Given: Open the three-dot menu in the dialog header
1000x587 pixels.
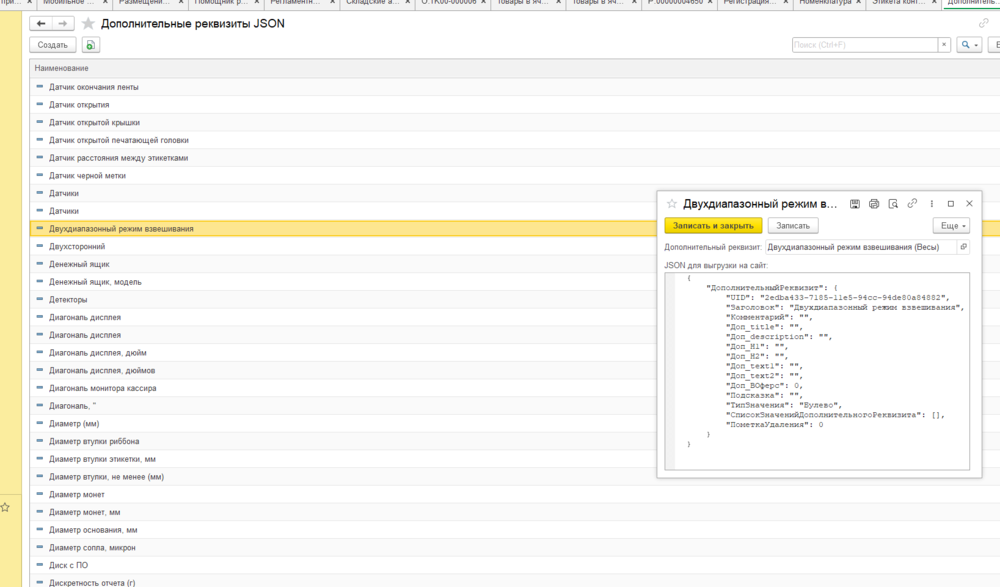Looking at the screenshot, I should point(932,204).
